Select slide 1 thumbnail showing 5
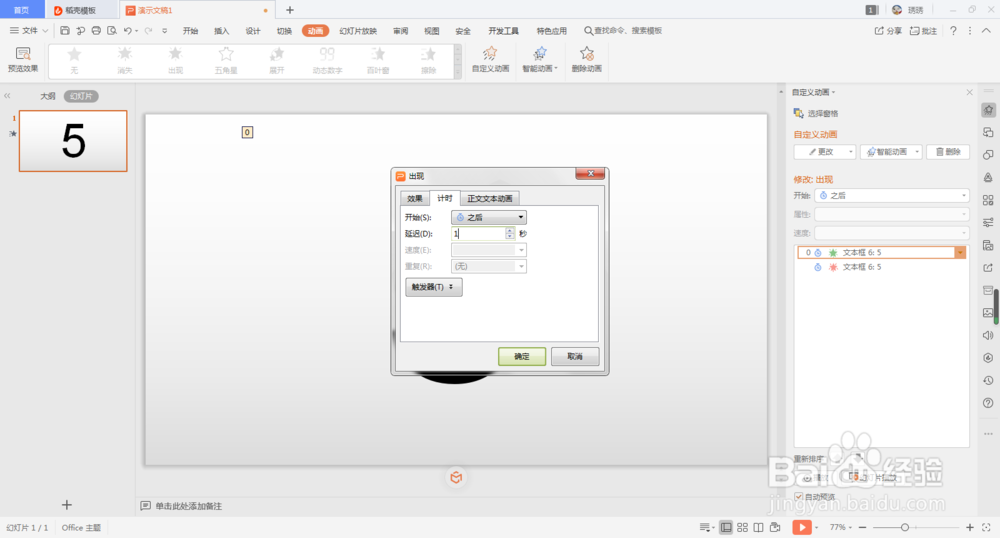Image resolution: width=1000 pixels, height=538 pixels. click(73, 141)
